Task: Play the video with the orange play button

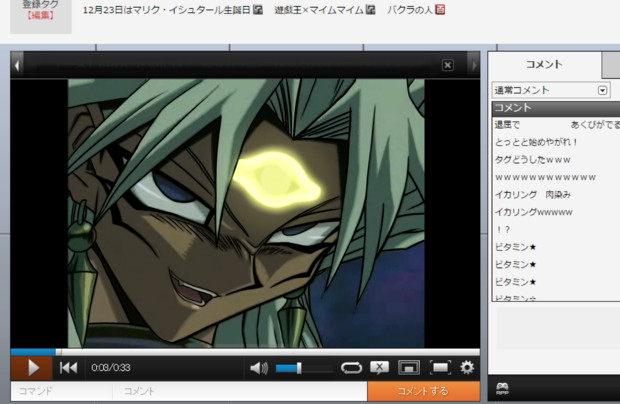Action: click(x=32, y=368)
